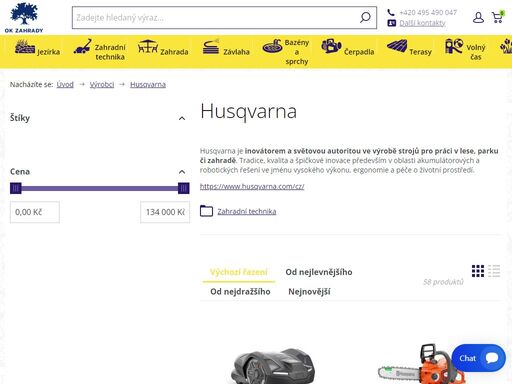
Task: Open the robotic mower product image
Action: (x=273, y=366)
